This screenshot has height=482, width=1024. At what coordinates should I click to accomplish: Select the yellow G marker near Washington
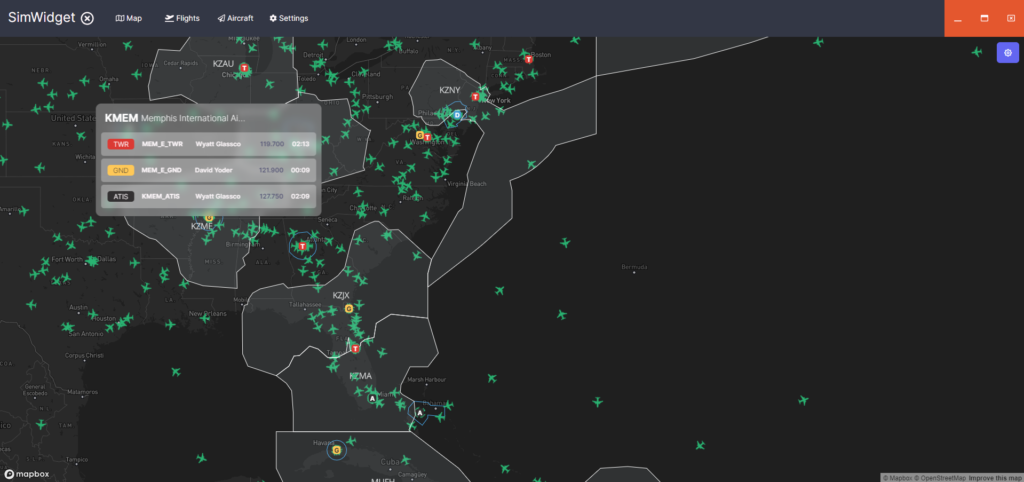pos(419,135)
